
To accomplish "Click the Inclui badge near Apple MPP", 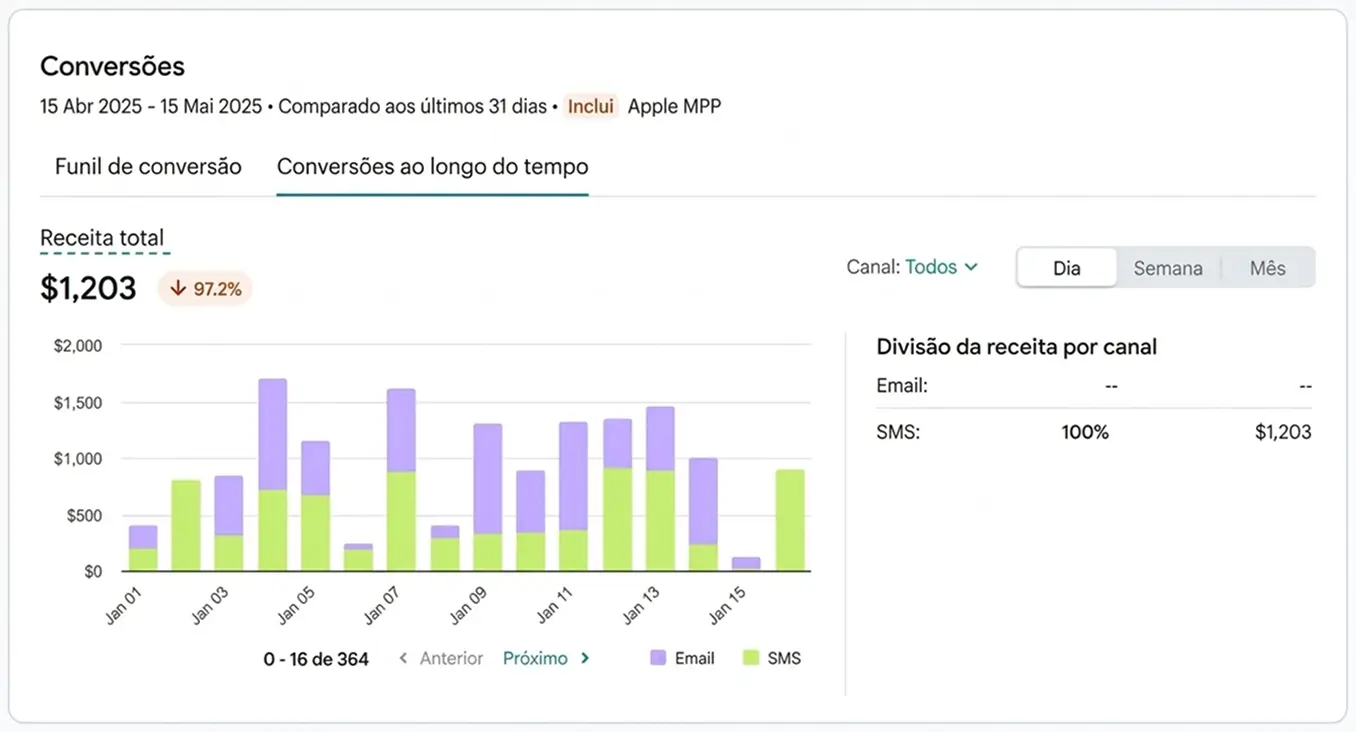I will click(590, 106).
